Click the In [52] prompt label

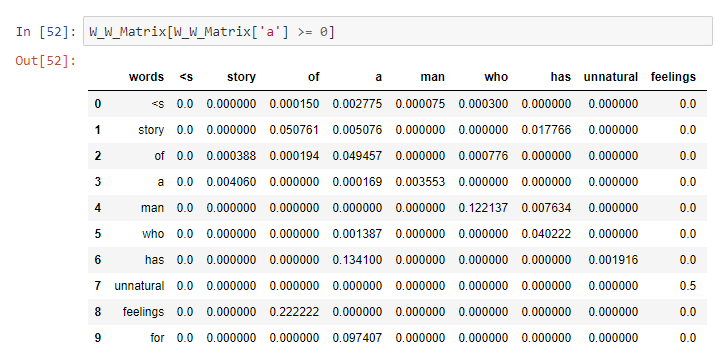[46, 32]
